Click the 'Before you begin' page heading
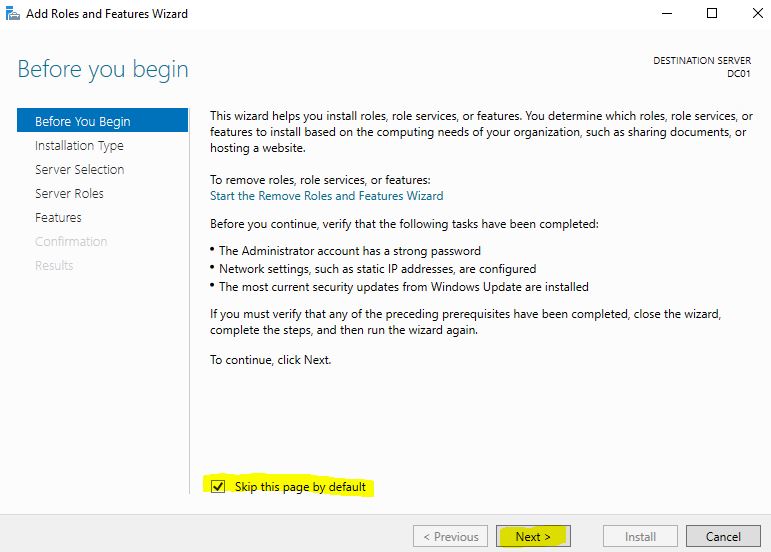Image resolution: width=771 pixels, height=552 pixels. [x=103, y=69]
